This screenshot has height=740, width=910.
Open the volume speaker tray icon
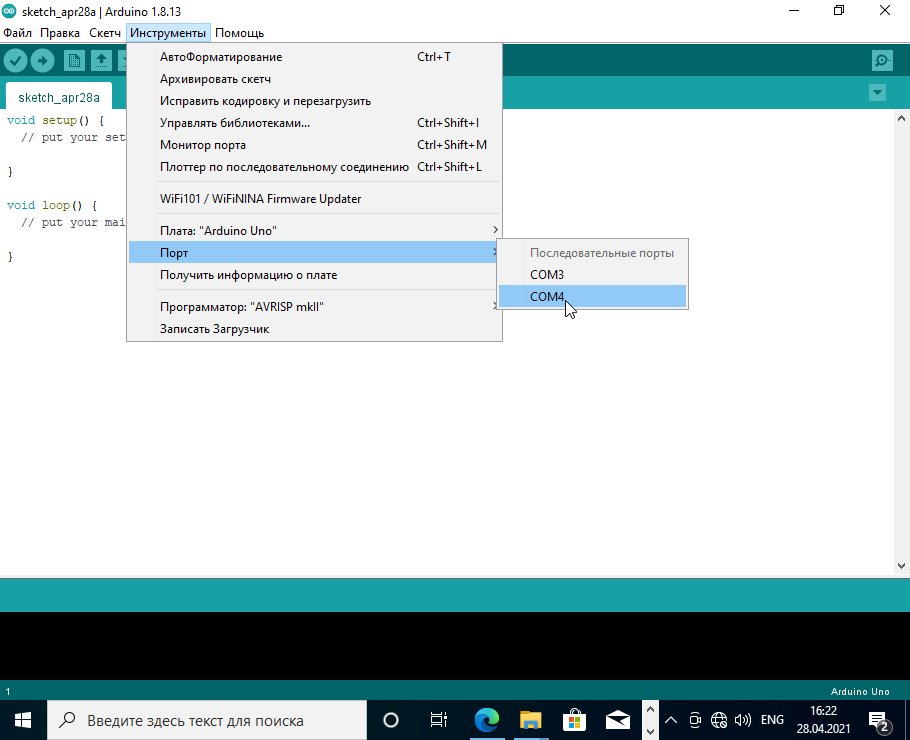tap(742, 720)
